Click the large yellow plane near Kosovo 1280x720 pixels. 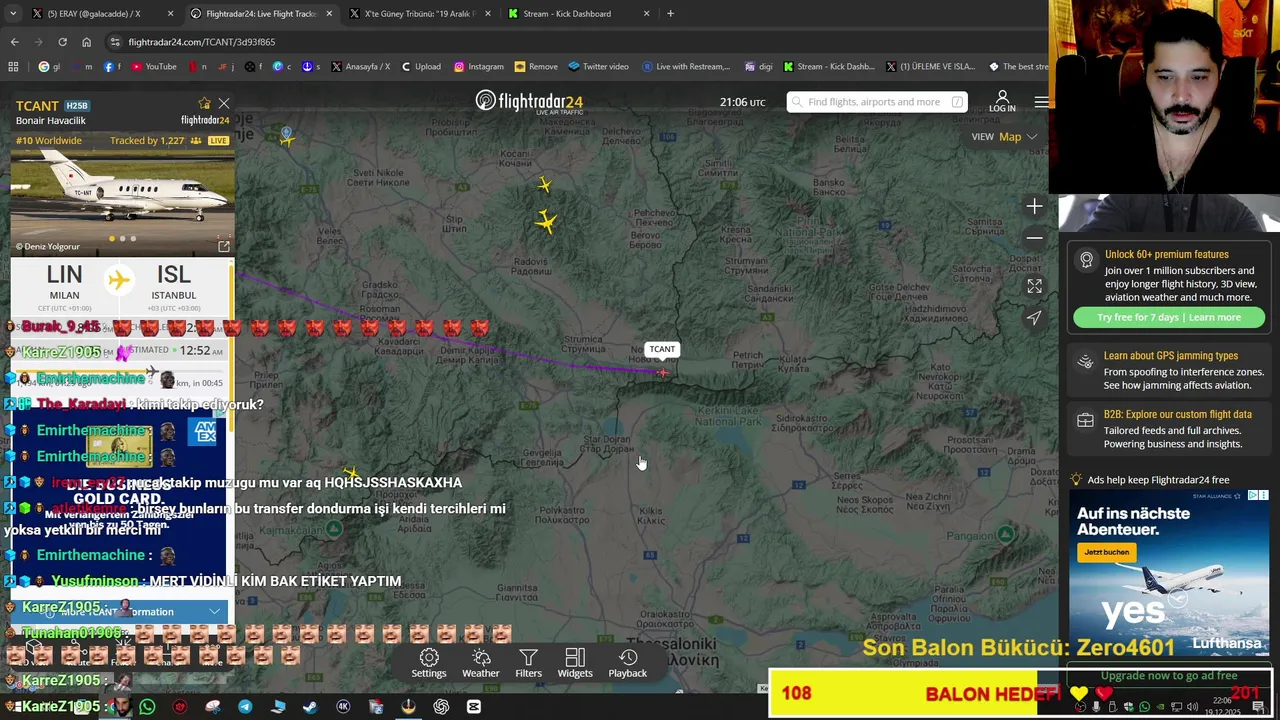546,221
